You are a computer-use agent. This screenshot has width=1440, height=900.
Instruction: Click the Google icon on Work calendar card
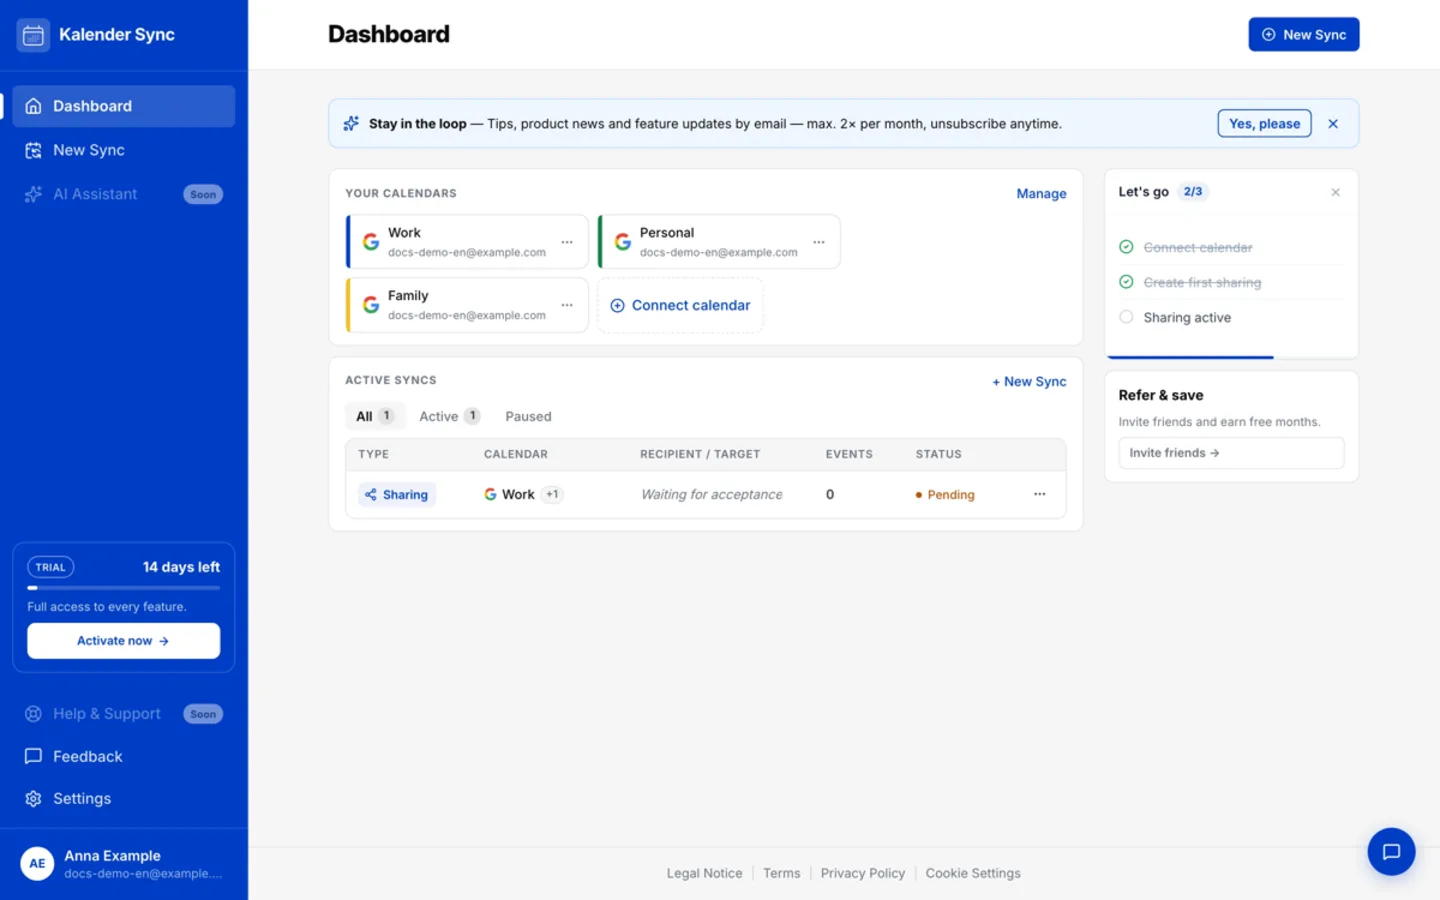371,242
